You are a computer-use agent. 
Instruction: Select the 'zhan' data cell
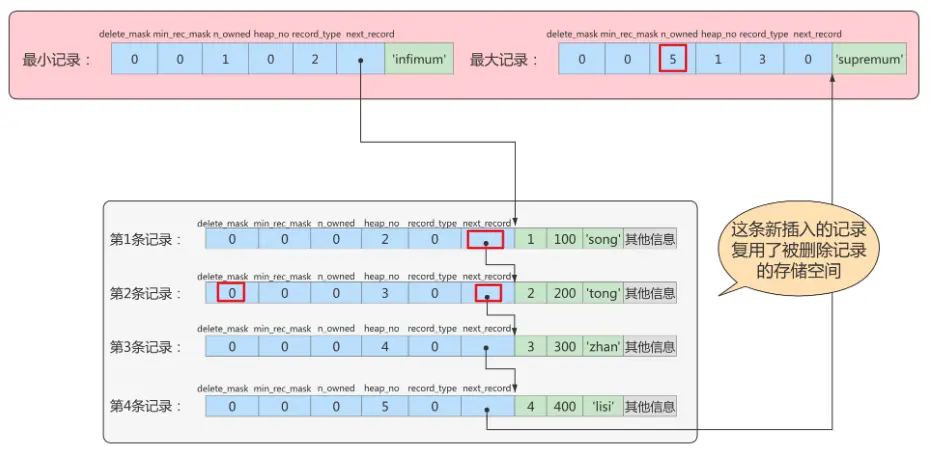point(603,347)
